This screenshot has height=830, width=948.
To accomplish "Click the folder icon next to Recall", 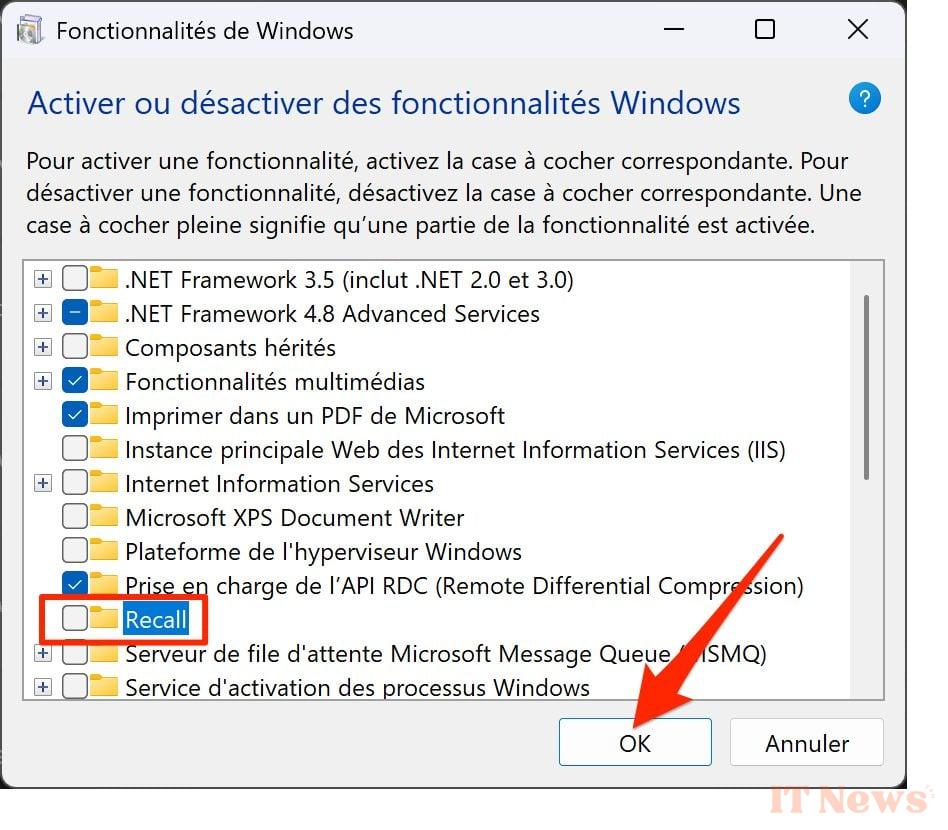I will (x=104, y=618).
